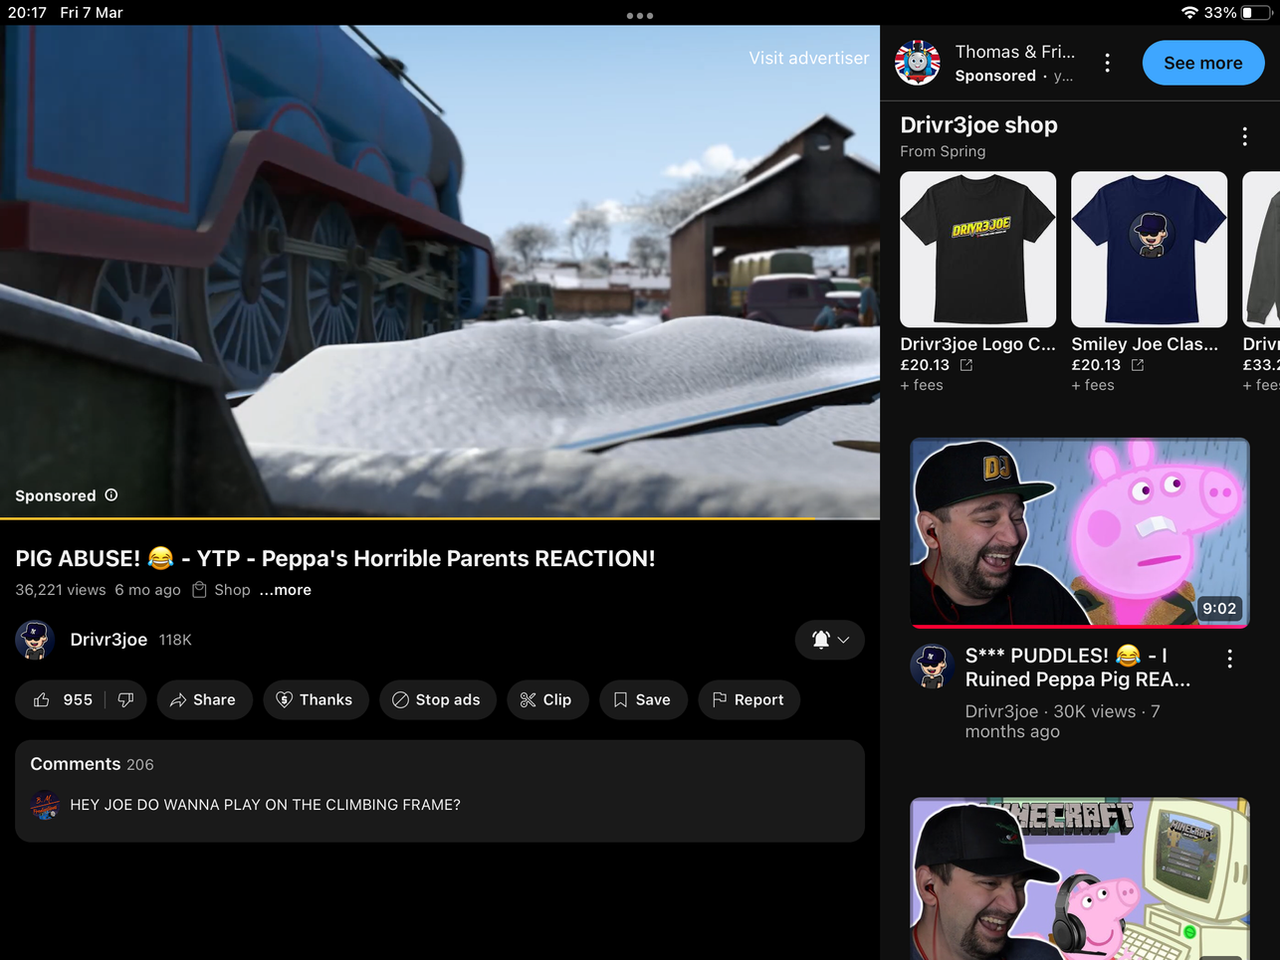Image resolution: width=1280 pixels, height=960 pixels.
Task: Open Thomas & Friends ad options menu
Action: 1107,63
